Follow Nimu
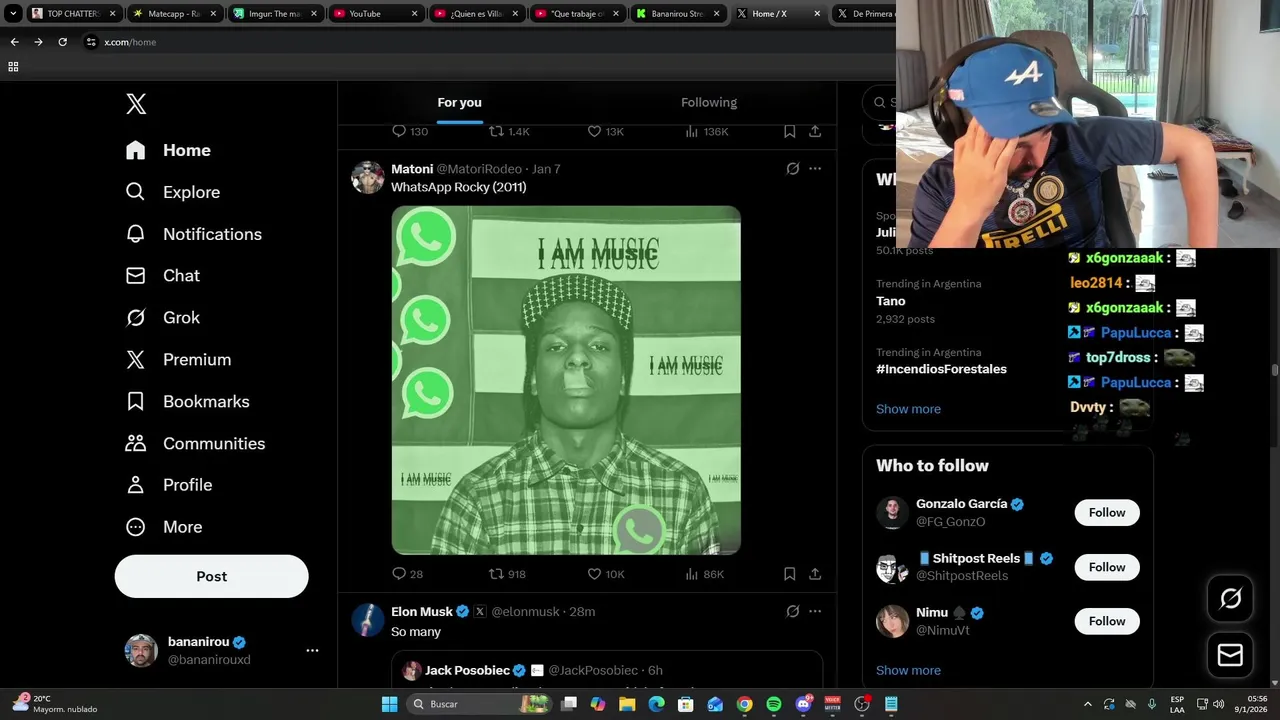Image resolution: width=1280 pixels, height=720 pixels. tap(1106, 621)
